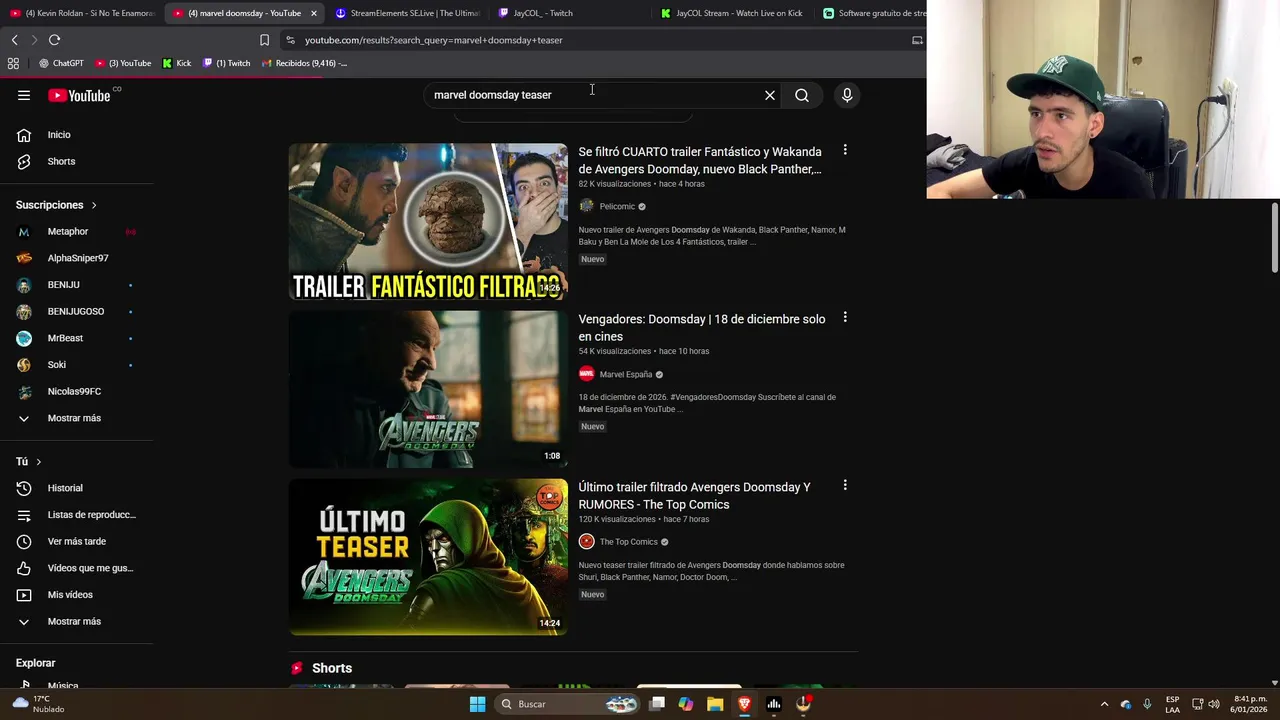Viewport: 1280px width, 720px height.
Task: Bookmark this page with the bookmark icon
Action: (264, 40)
